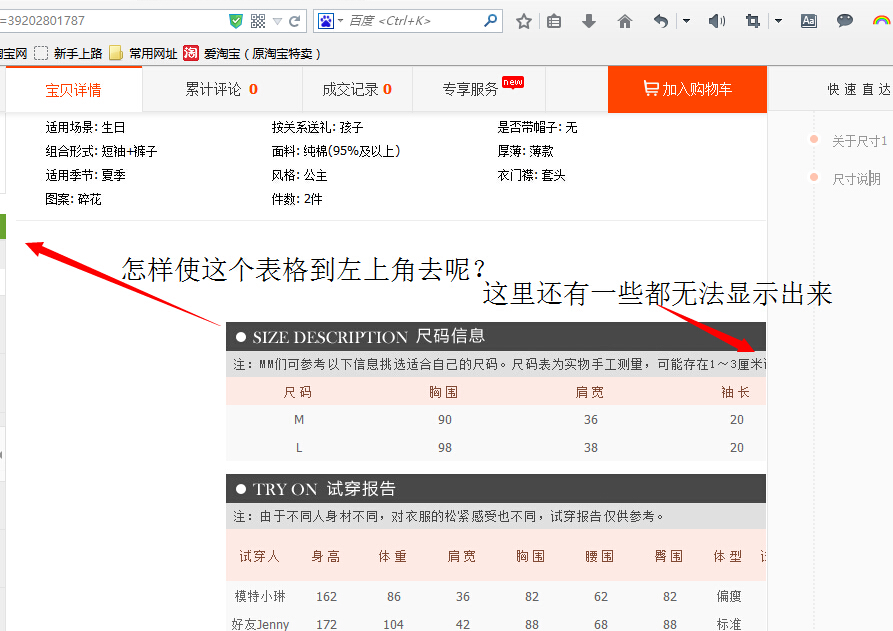Open the Baidu search engine selector

click(x=330, y=21)
